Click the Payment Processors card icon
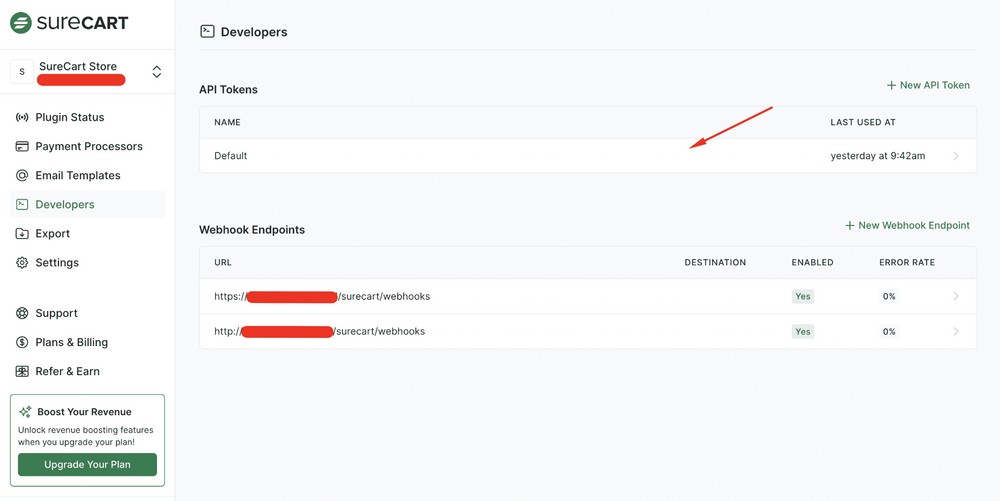This screenshot has width=1000, height=501. (x=22, y=146)
